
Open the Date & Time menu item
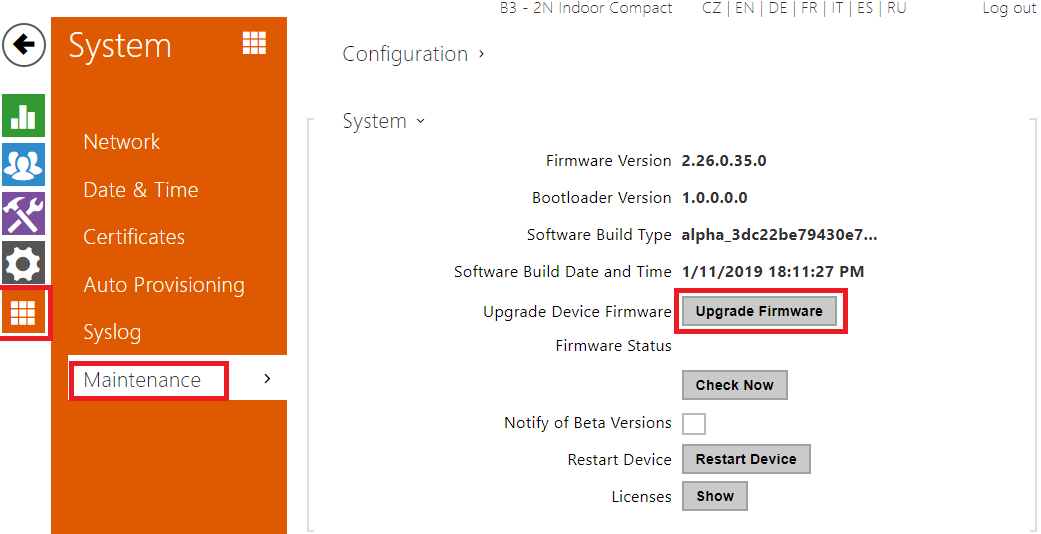141,190
